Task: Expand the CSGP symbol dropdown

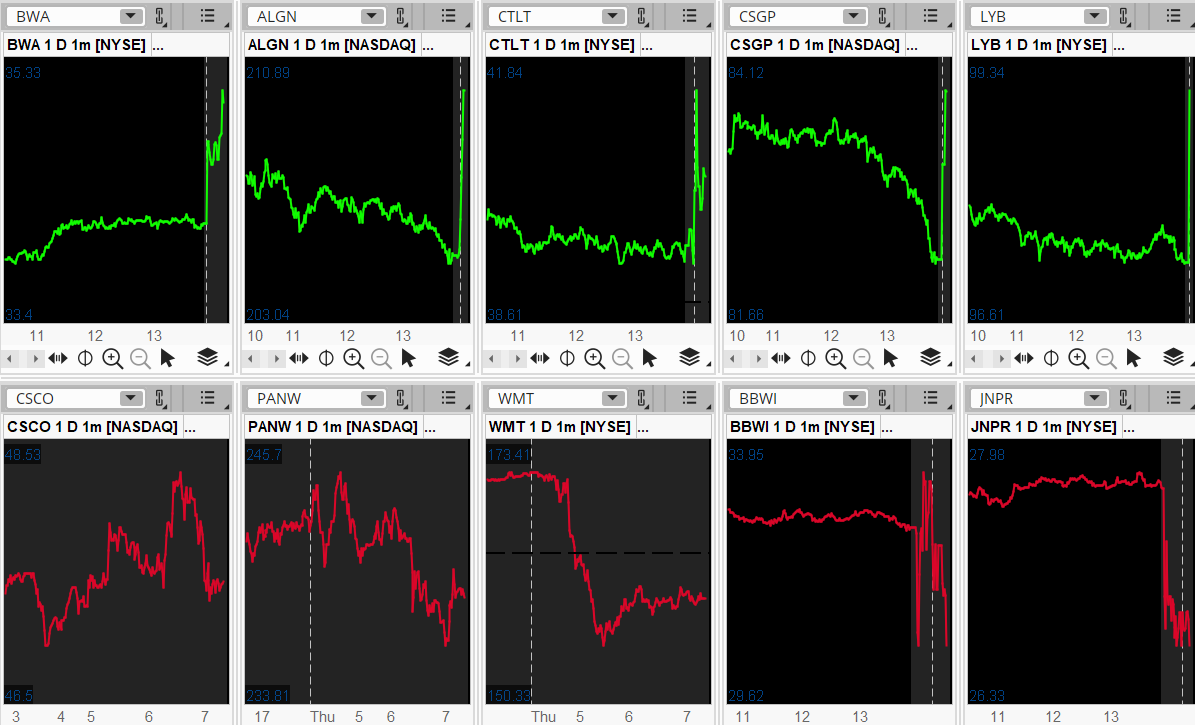Action: coord(854,16)
